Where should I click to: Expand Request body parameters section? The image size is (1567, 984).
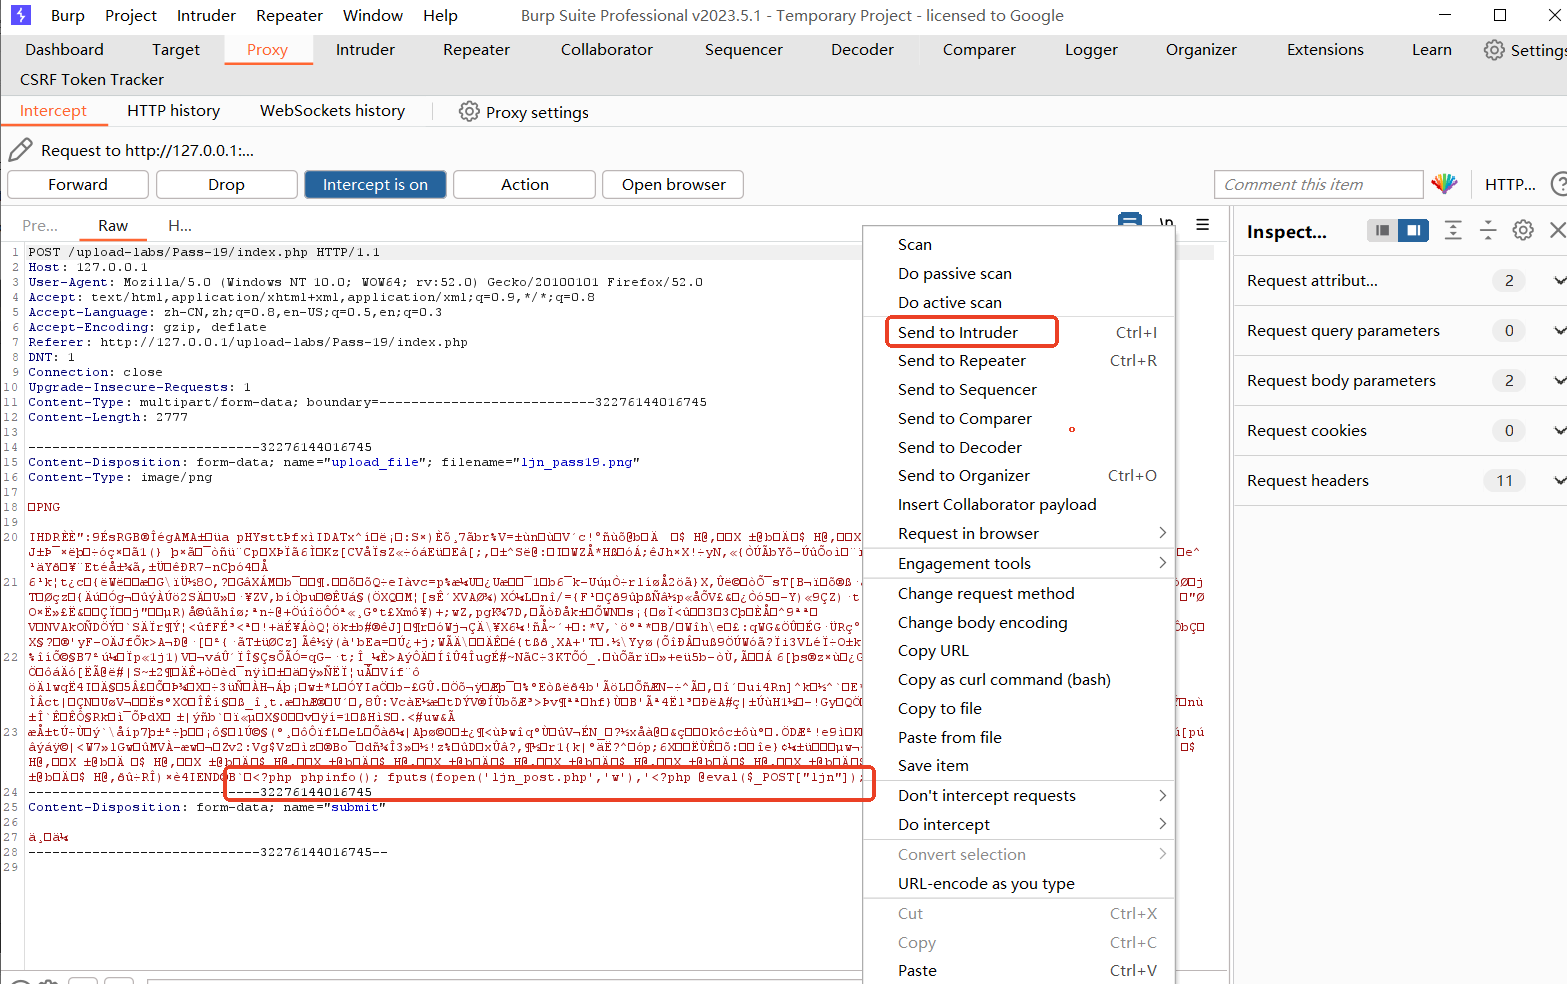pos(1400,380)
